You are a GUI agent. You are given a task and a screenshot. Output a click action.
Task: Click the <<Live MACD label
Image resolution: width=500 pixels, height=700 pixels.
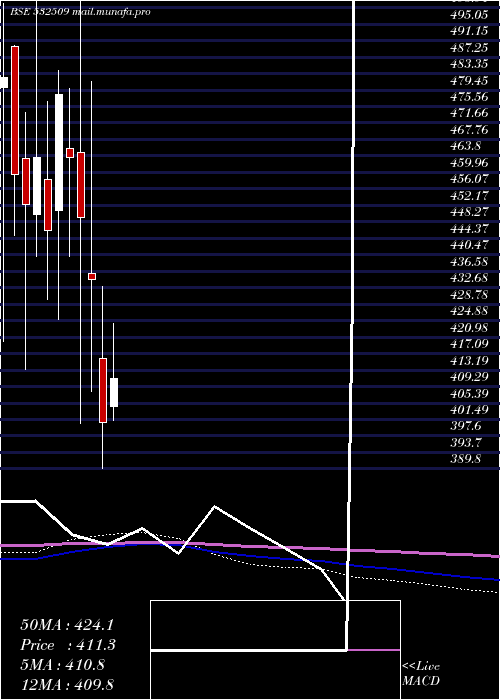point(421,674)
